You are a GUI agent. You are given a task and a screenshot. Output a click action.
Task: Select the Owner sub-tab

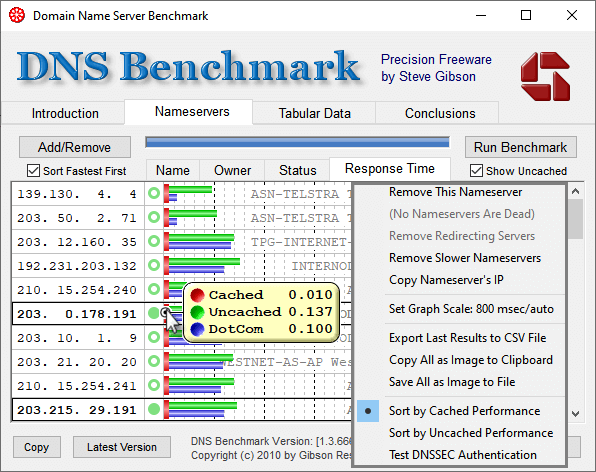pyautogui.click(x=232, y=170)
